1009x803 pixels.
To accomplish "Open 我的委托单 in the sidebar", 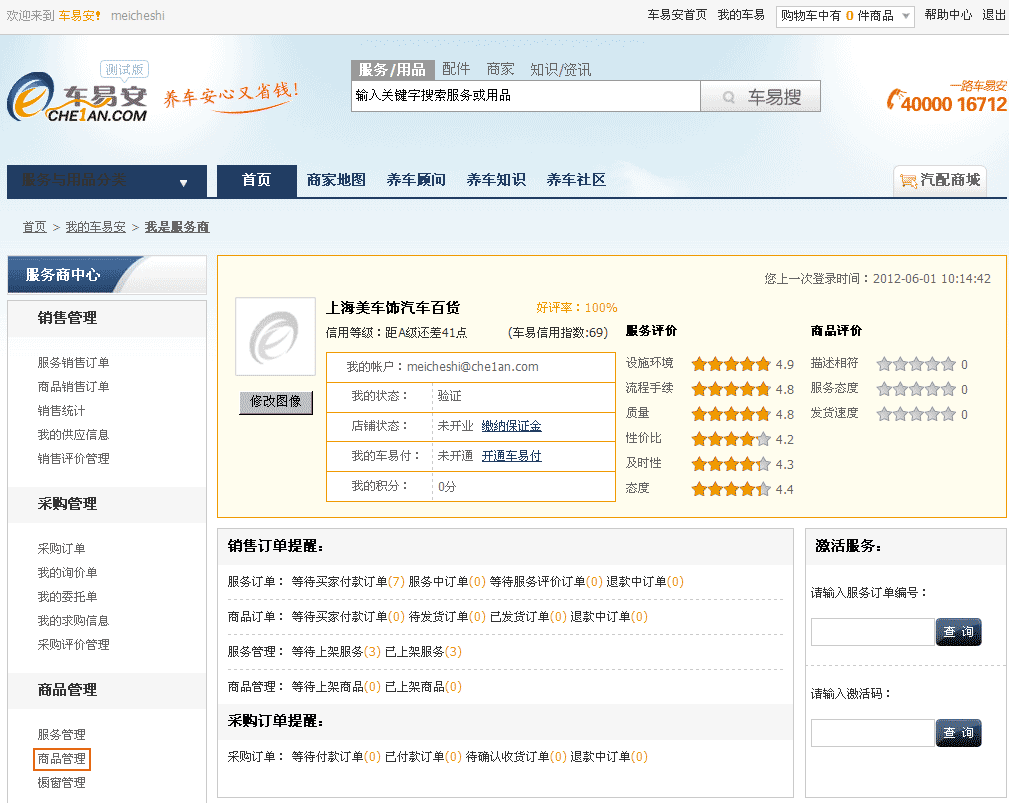I will (x=68, y=596).
